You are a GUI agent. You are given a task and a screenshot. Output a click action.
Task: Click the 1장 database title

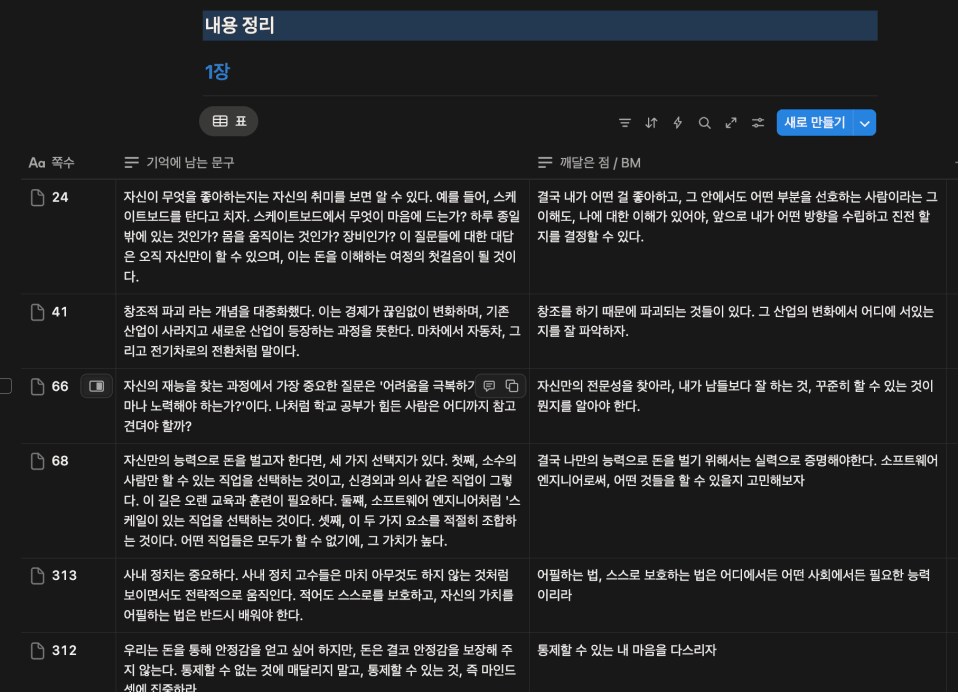[x=217, y=72]
